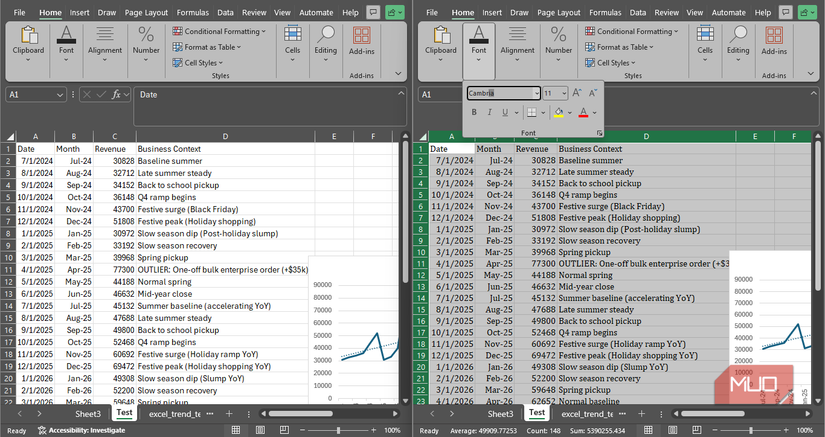Open underline style dropdown arrow
Viewport: 825px width, 437px height.
516,112
